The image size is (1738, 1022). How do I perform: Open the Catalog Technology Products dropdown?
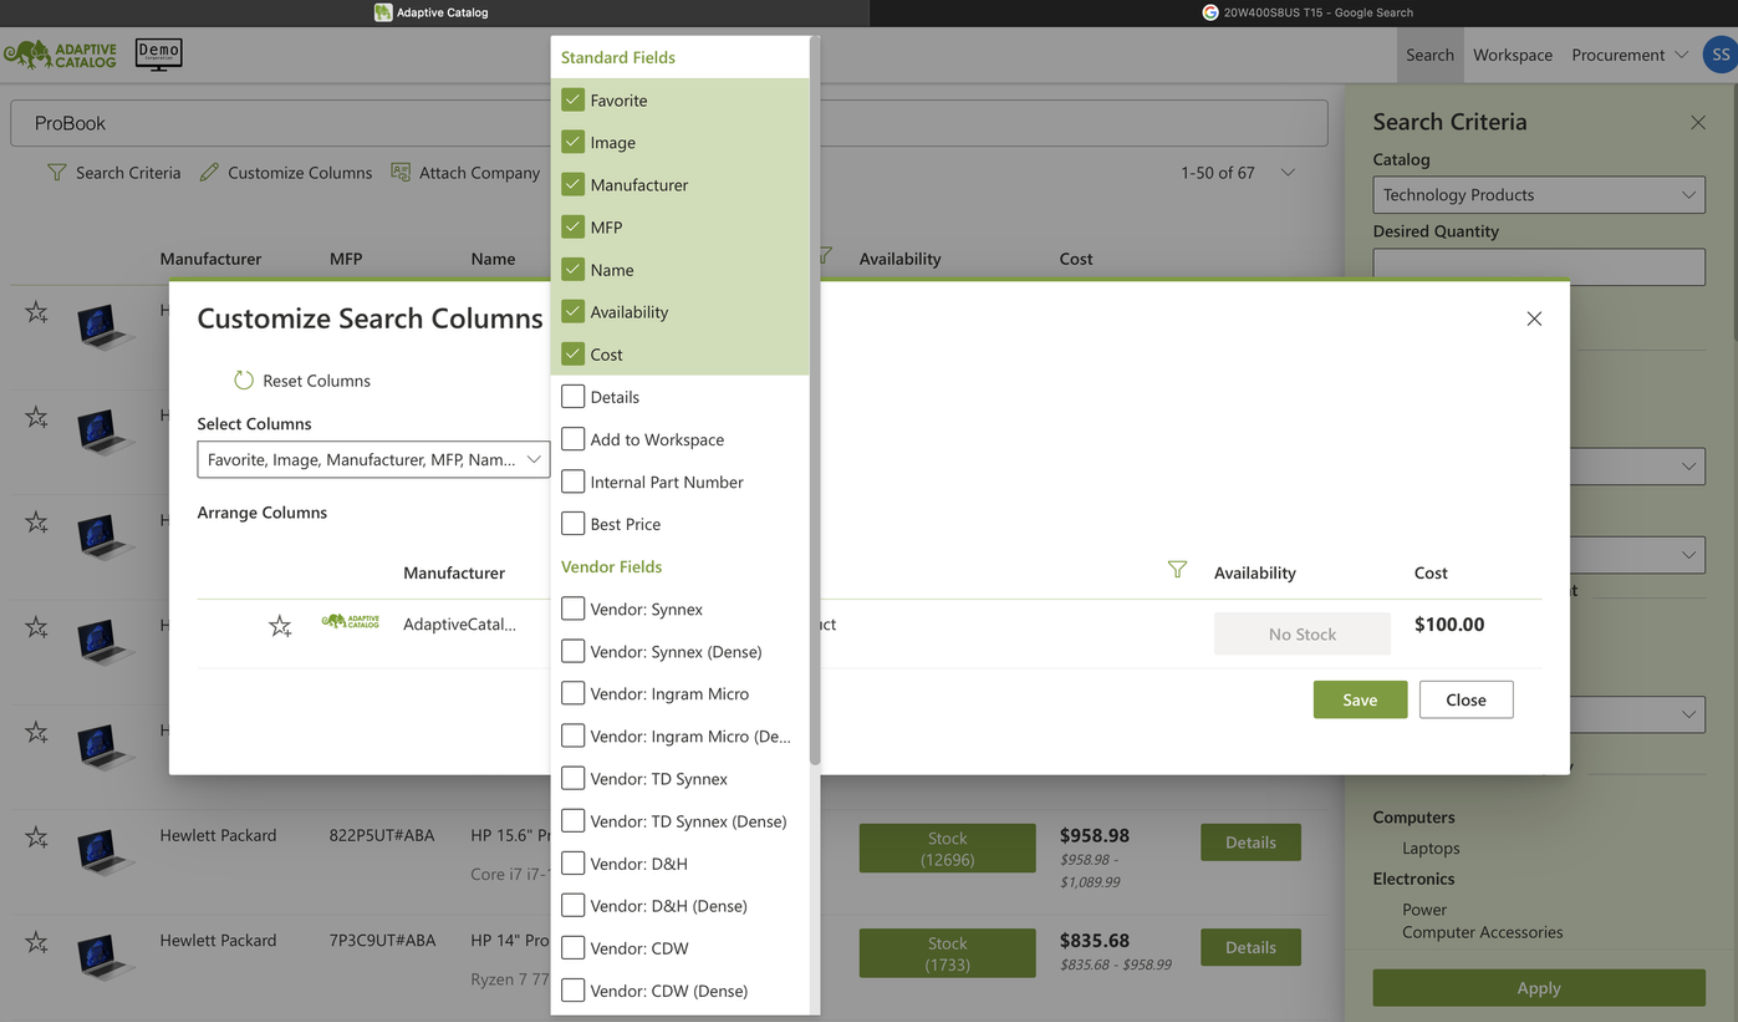pos(1538,195)
